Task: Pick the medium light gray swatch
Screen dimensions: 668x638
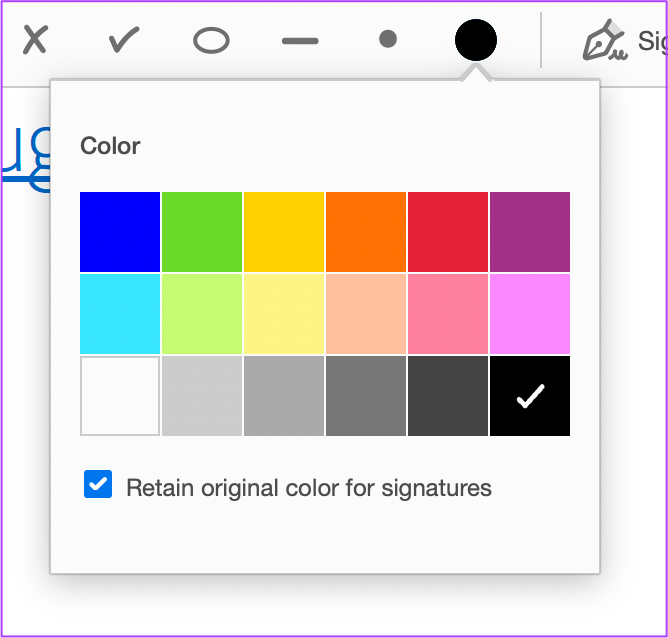Action: 284,396
